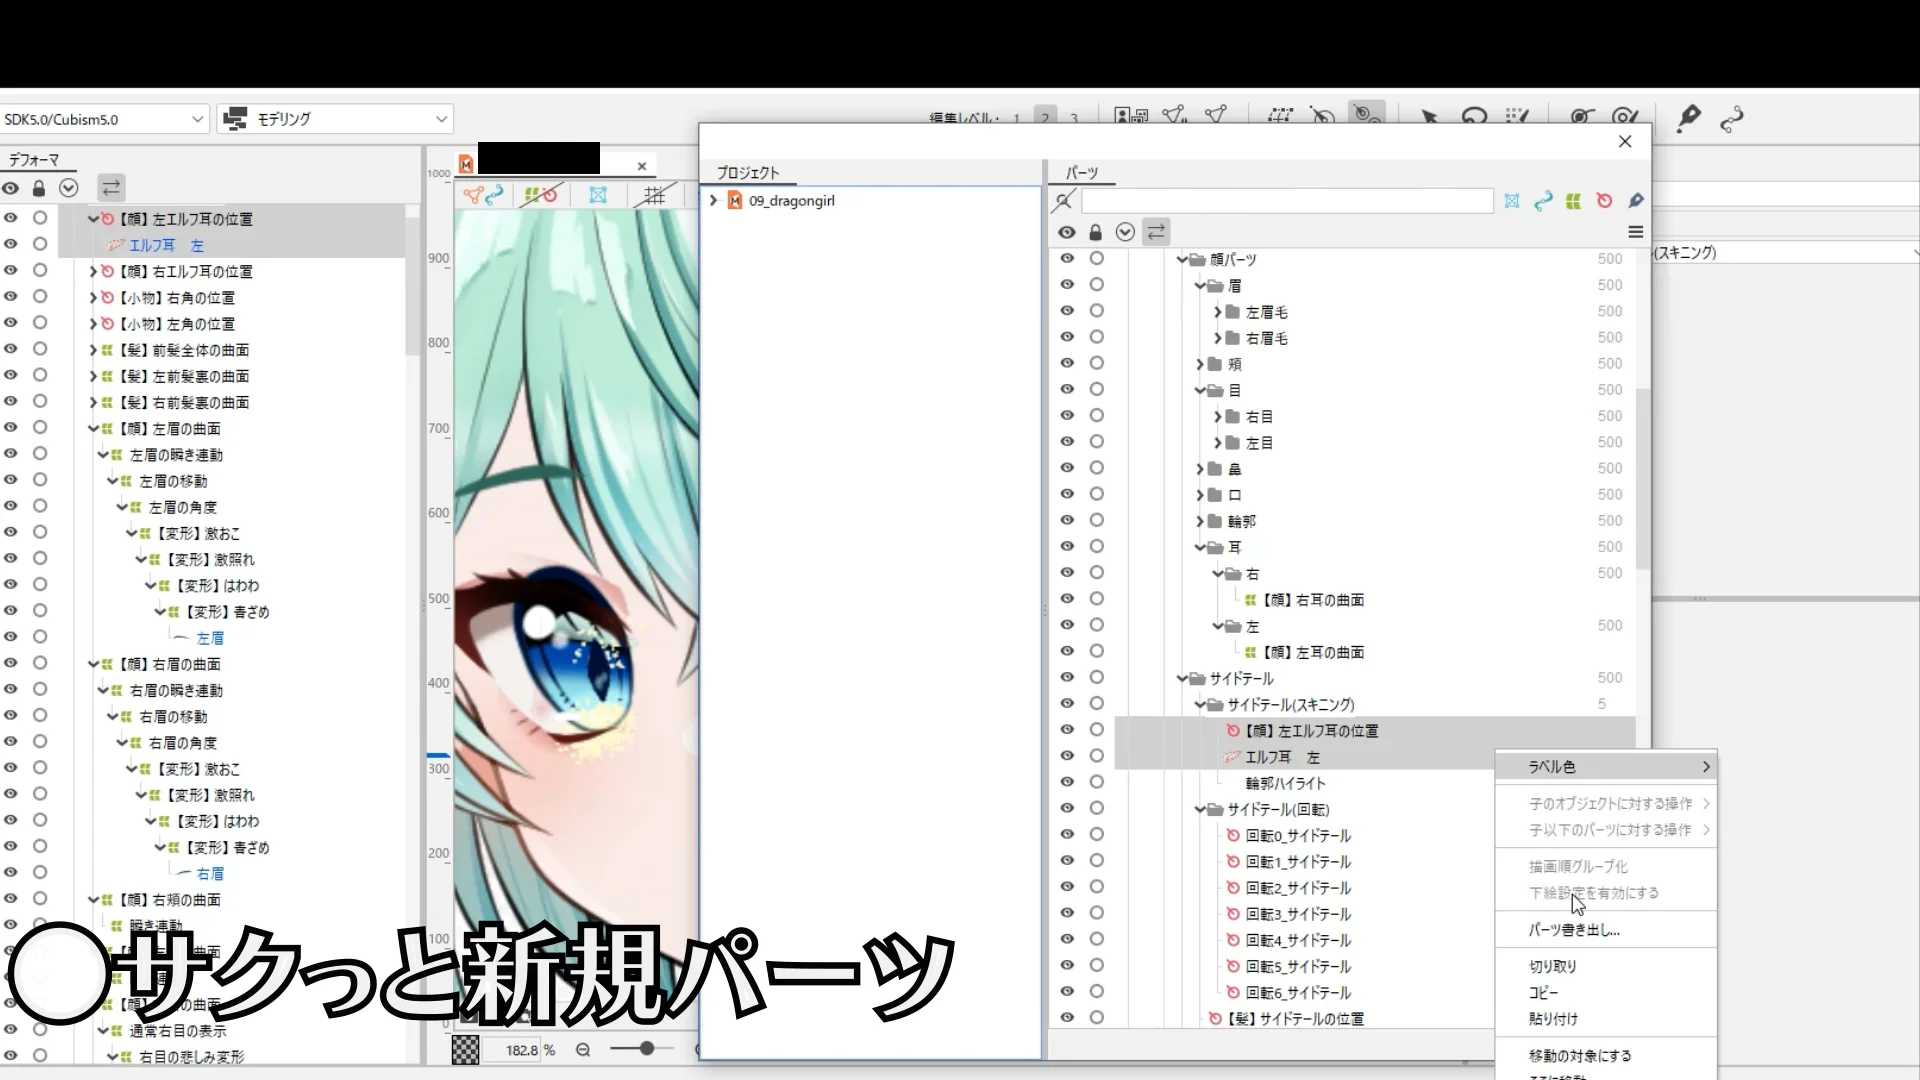This screenshot has height=1080, width=1920.
Task: Toggle visibility of 左眉毛 folder
Action: pyautogui.click(x=1067, y=311)
